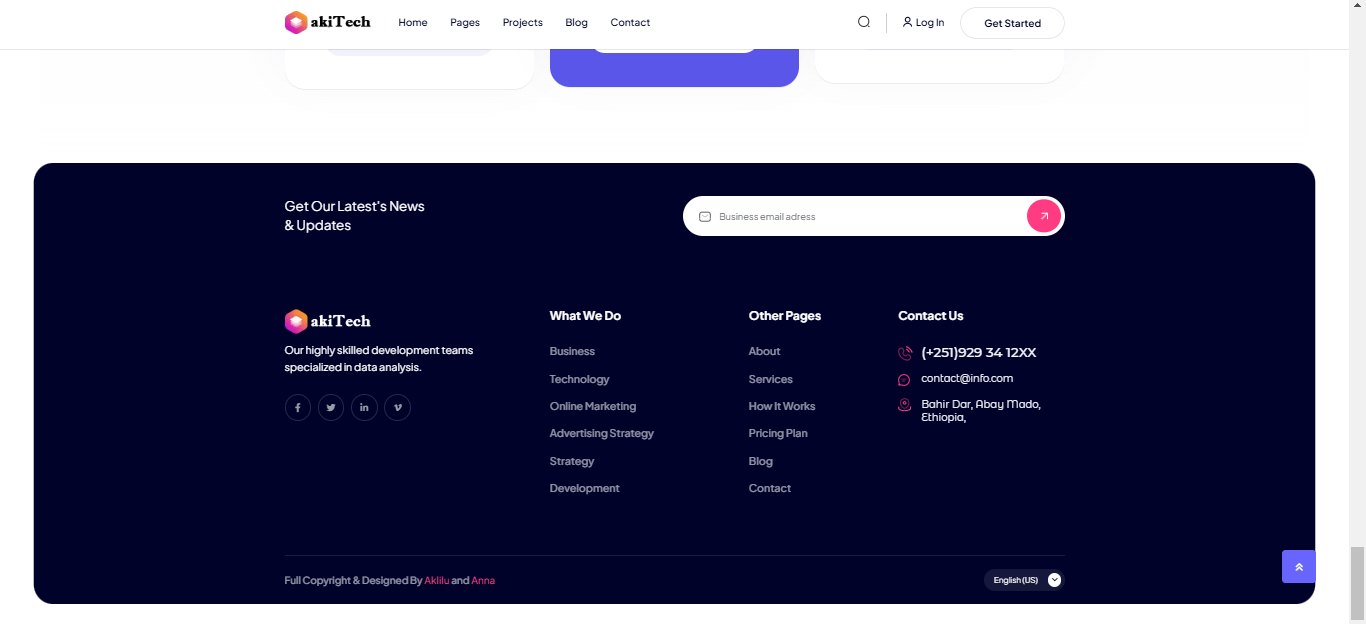Click the chat icon beside contact@info.com
The image size is (1366, 637).
coord(904,380)
